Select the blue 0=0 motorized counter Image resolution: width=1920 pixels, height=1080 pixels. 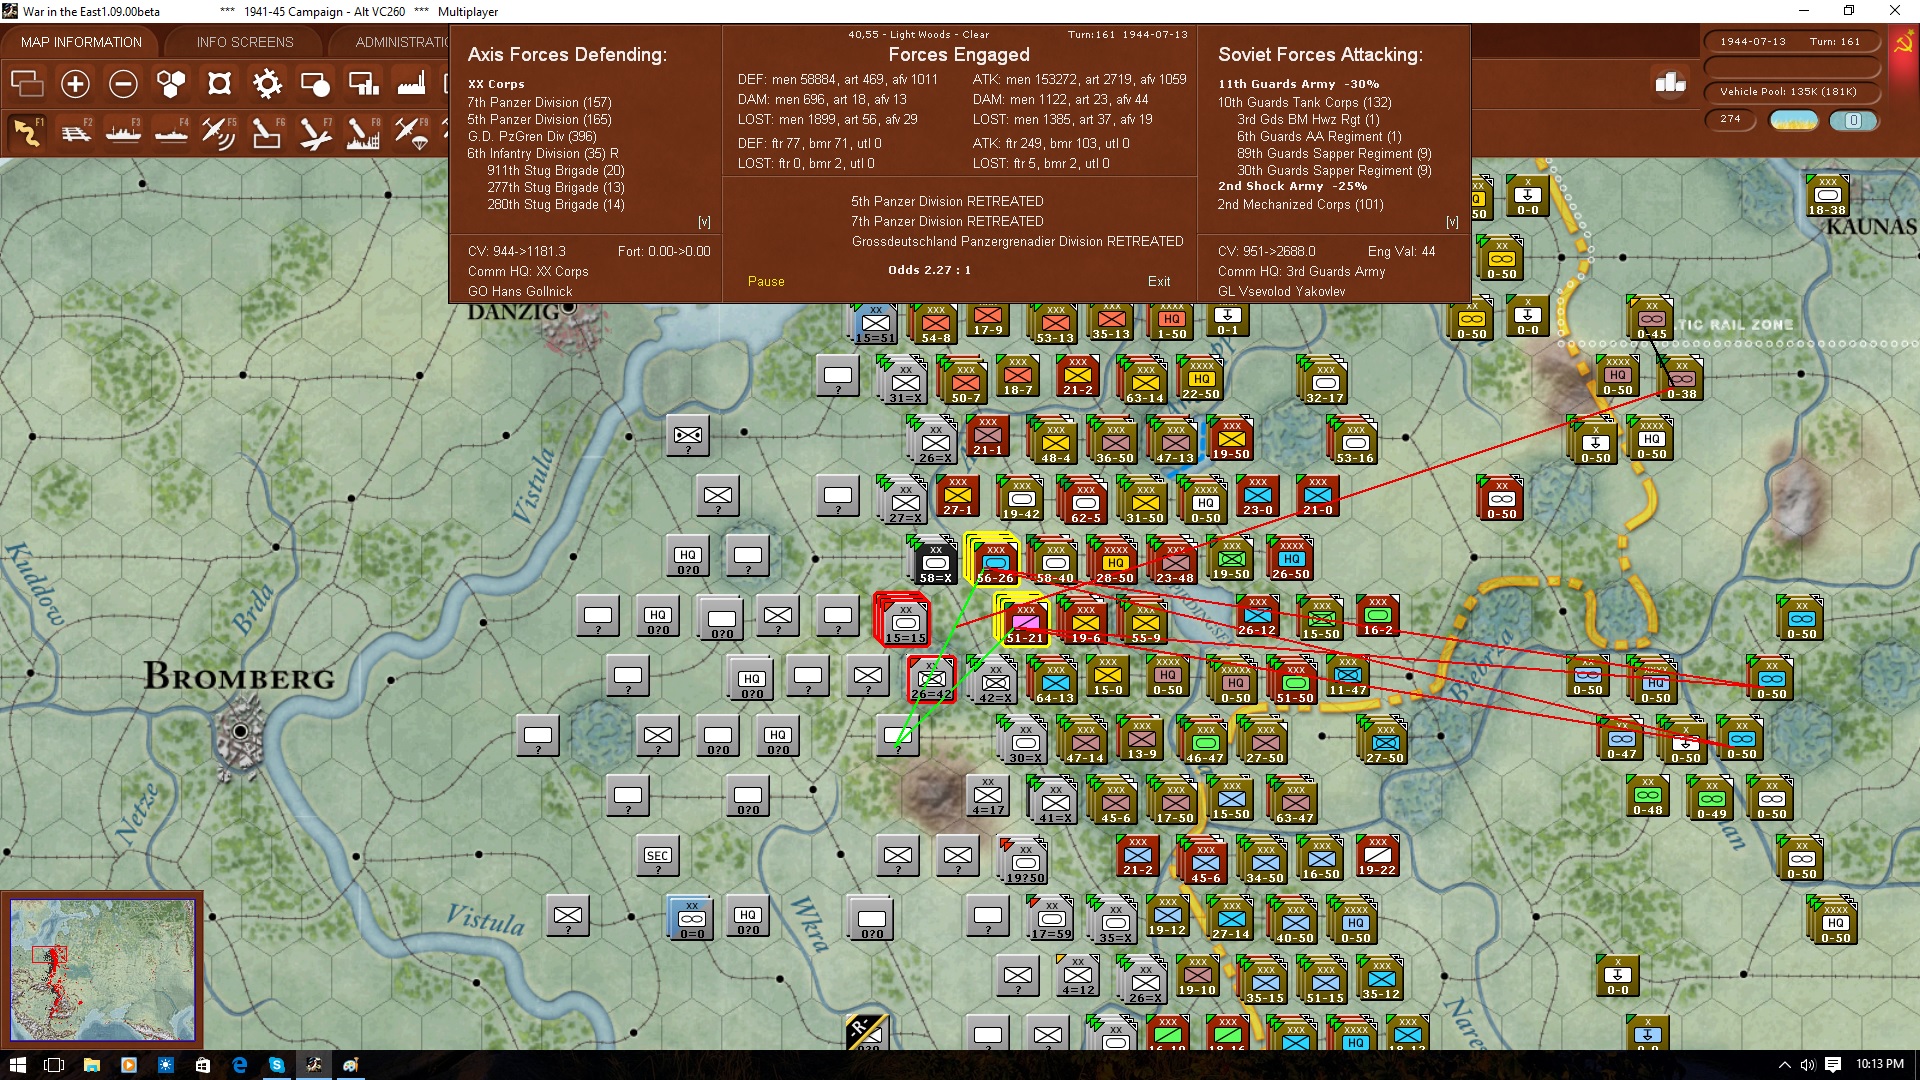[x=691, y=919]
